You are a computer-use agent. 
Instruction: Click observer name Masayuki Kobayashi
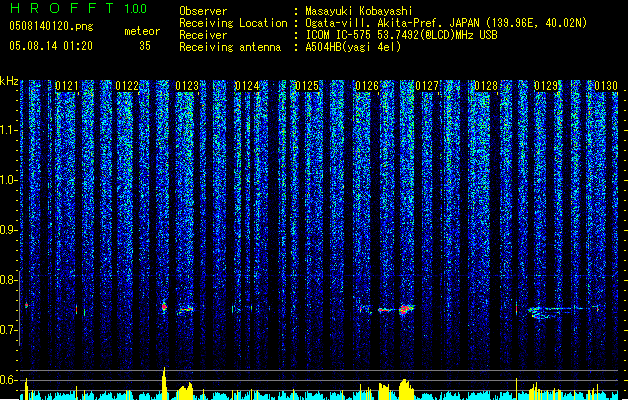359,11
